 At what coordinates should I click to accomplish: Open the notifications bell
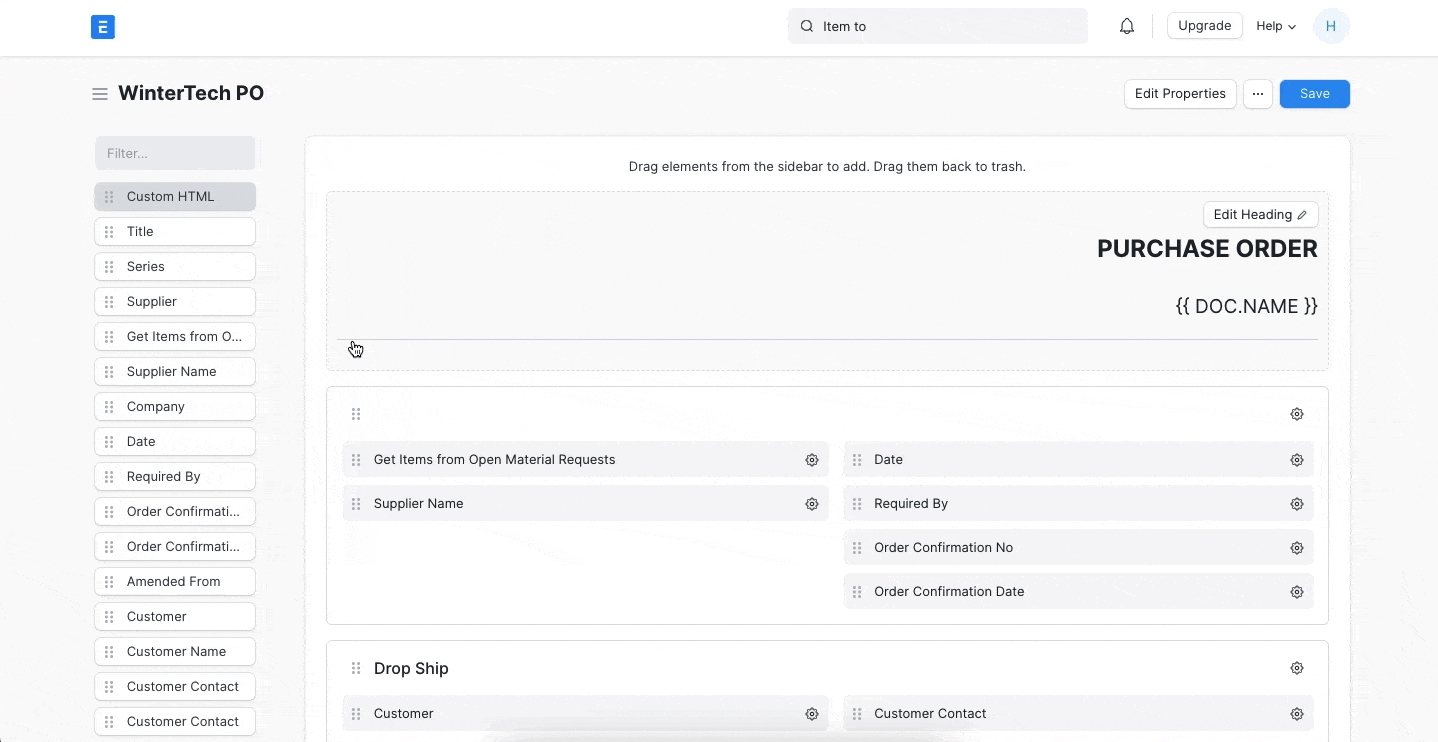(x=1127, y=27)
